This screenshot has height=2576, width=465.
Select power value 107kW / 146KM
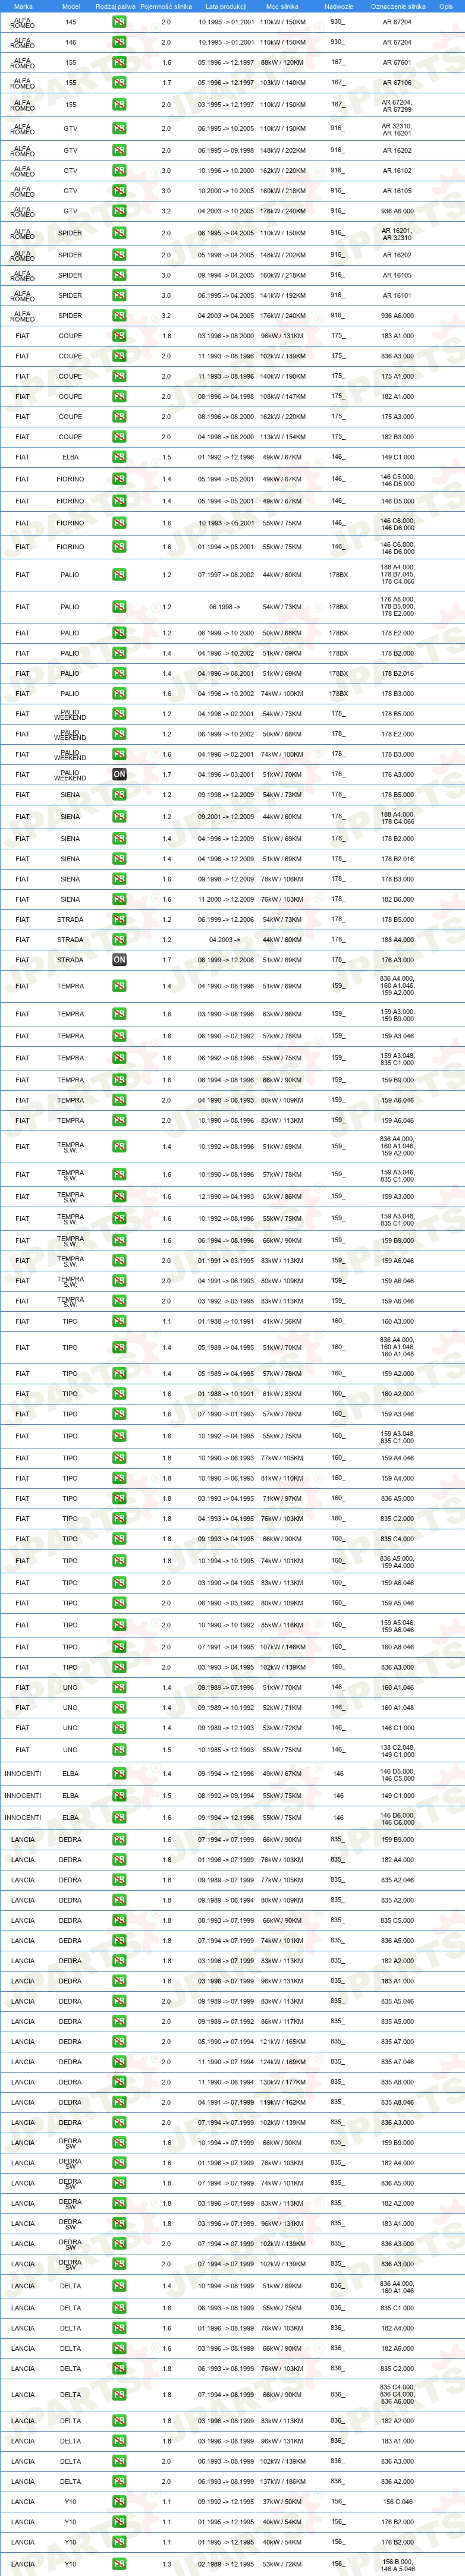[x=282, y=1647]
